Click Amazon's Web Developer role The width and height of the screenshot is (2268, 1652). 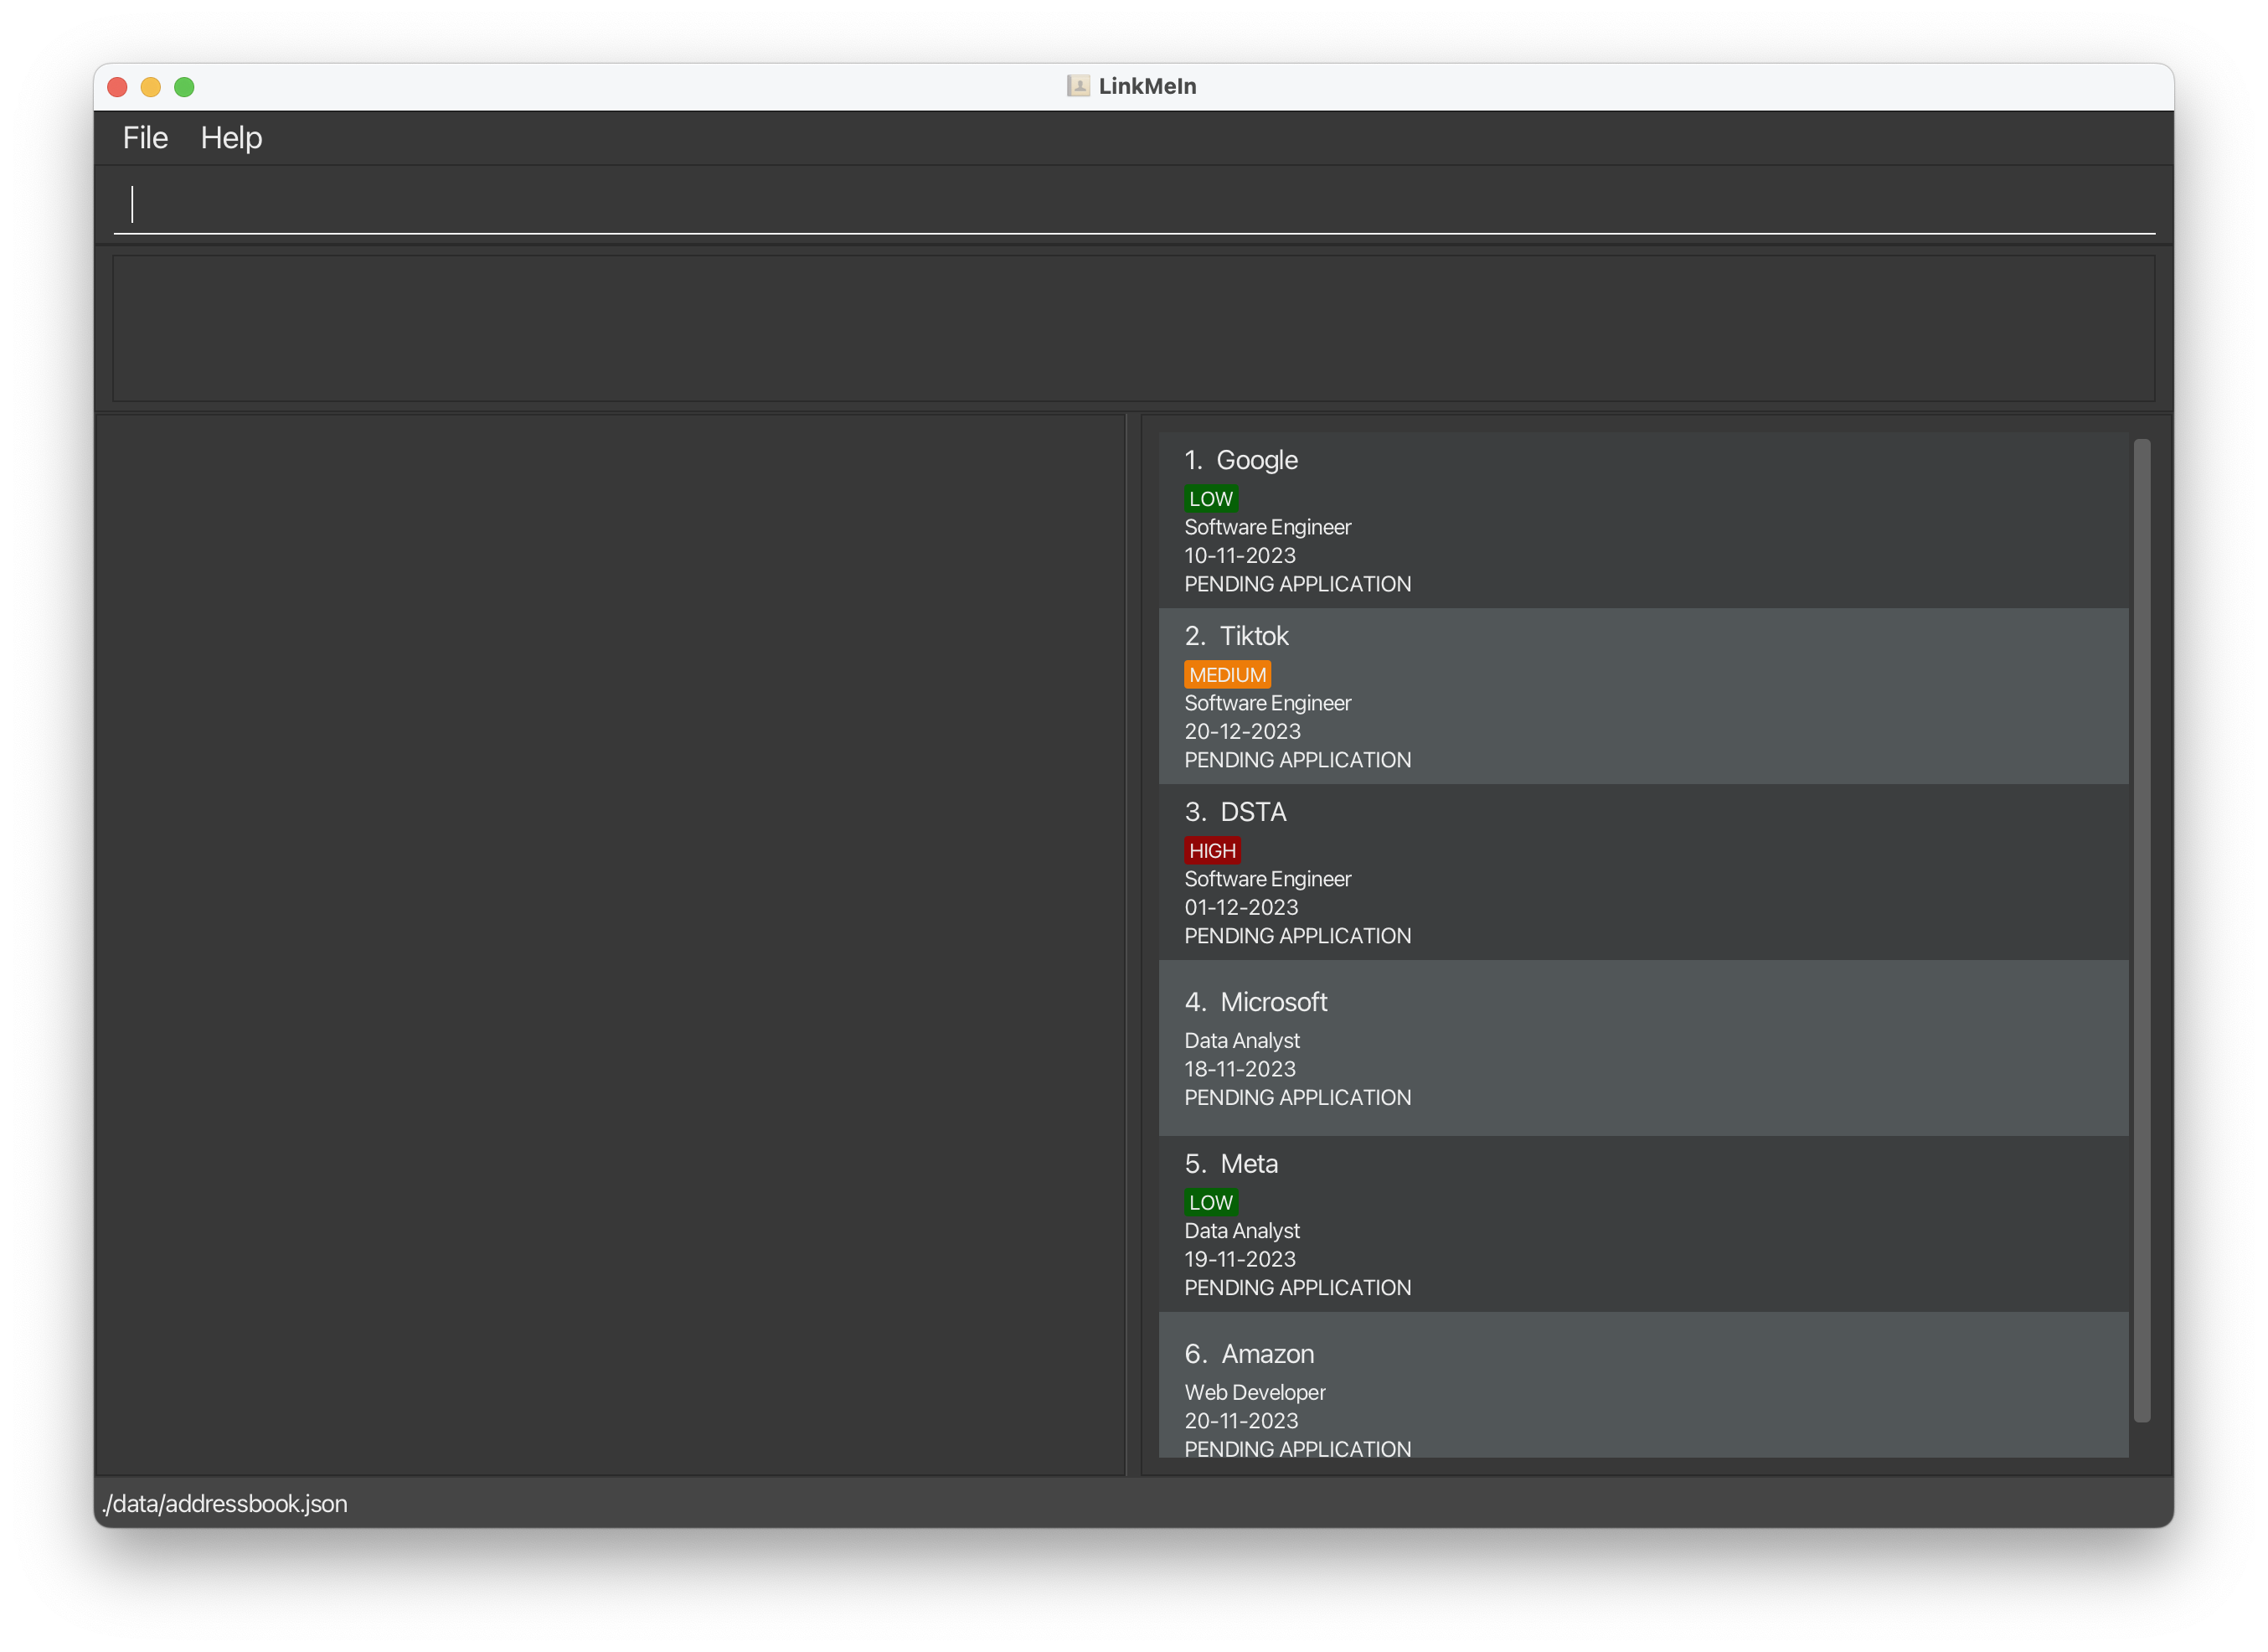click(x=1255, y=1393)
